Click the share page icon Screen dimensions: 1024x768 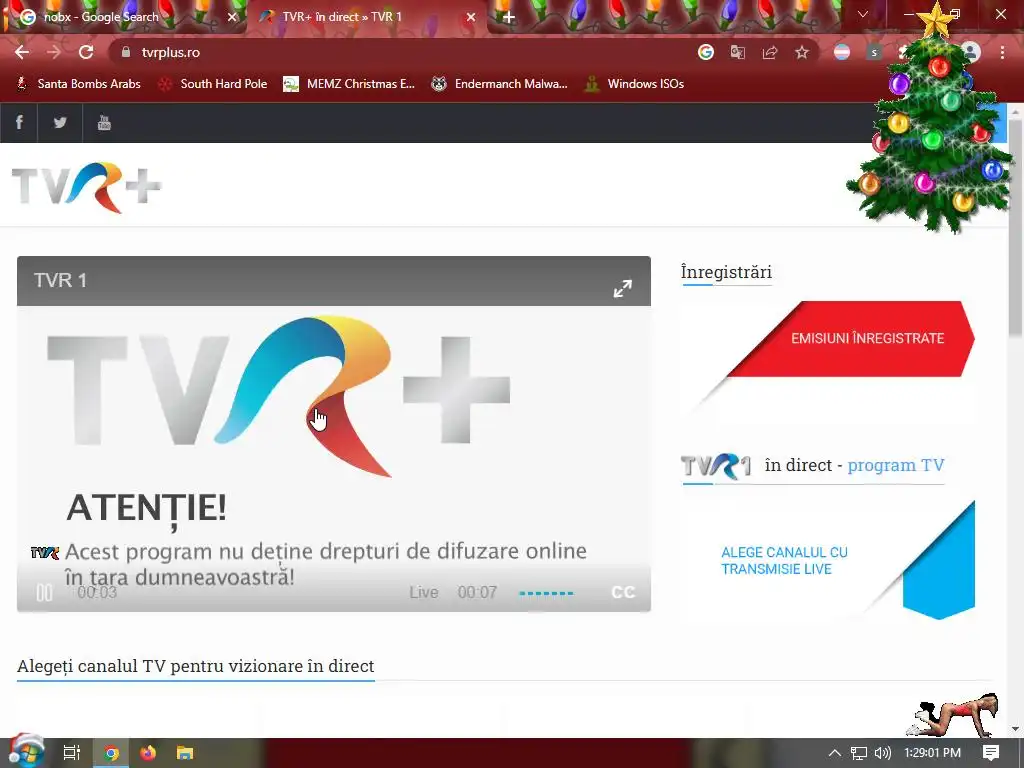click(770, 52)
